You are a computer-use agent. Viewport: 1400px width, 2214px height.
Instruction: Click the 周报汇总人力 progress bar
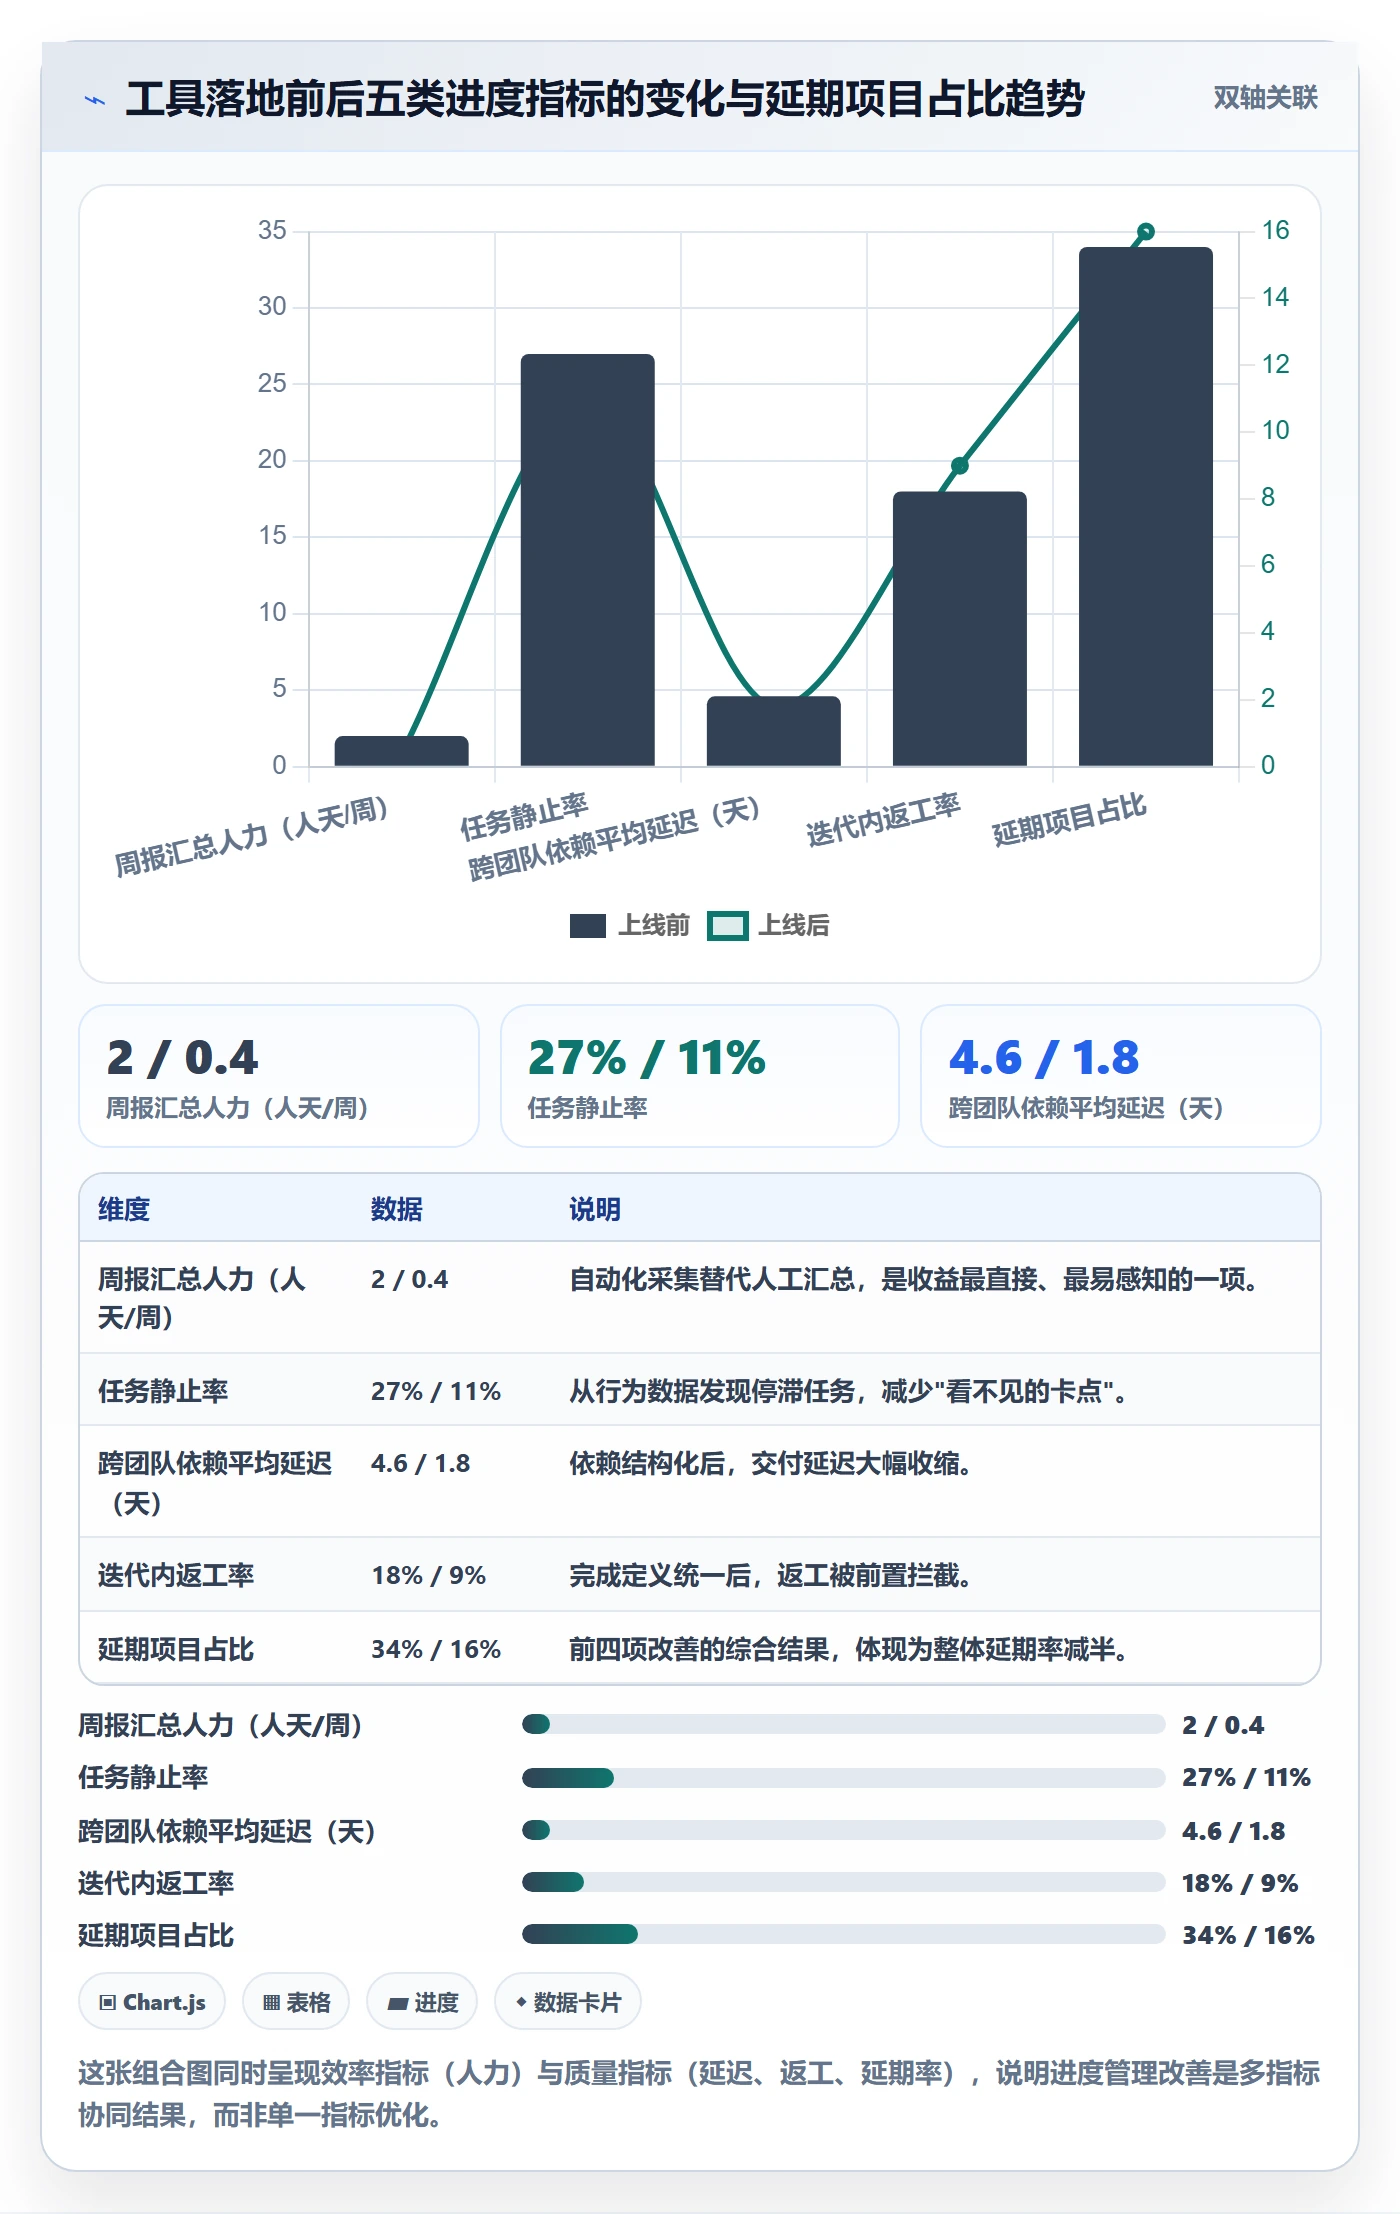843,1724
